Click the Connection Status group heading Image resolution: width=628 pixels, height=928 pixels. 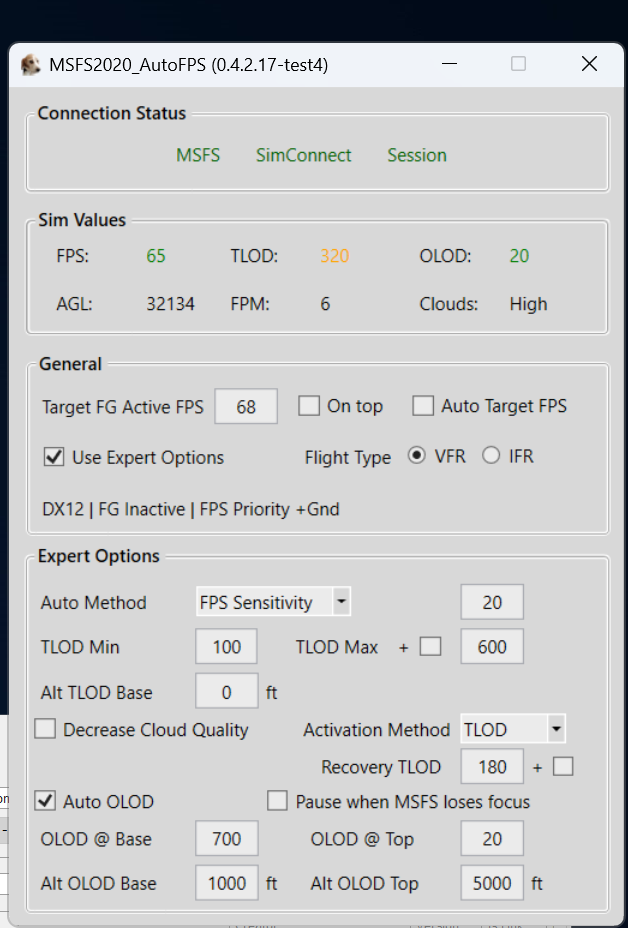pos(112,113)
